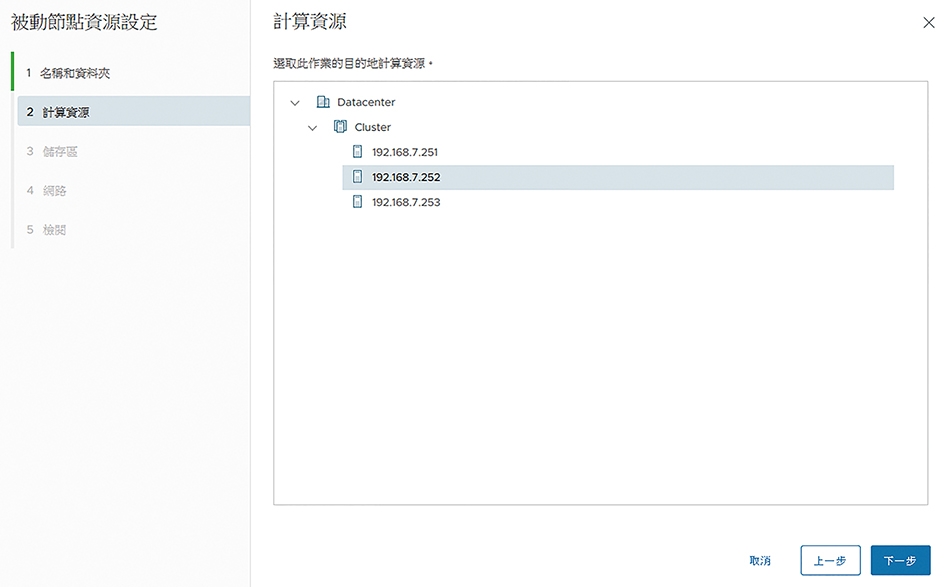Select the highlighted host 192.168.7.252
945x587 pixels.
click(x=618, y=177)
